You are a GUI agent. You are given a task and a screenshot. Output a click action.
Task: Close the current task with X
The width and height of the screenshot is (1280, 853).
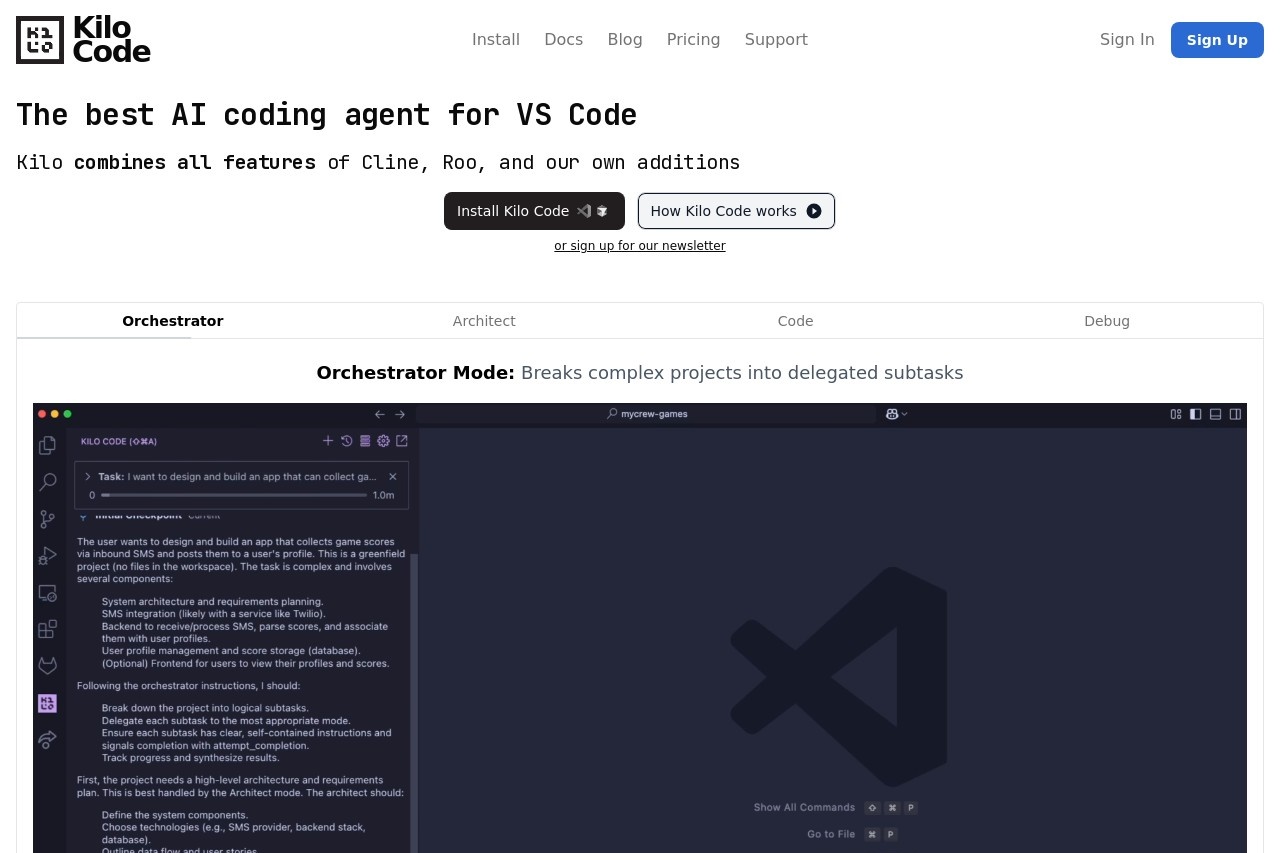click(393, 477)
